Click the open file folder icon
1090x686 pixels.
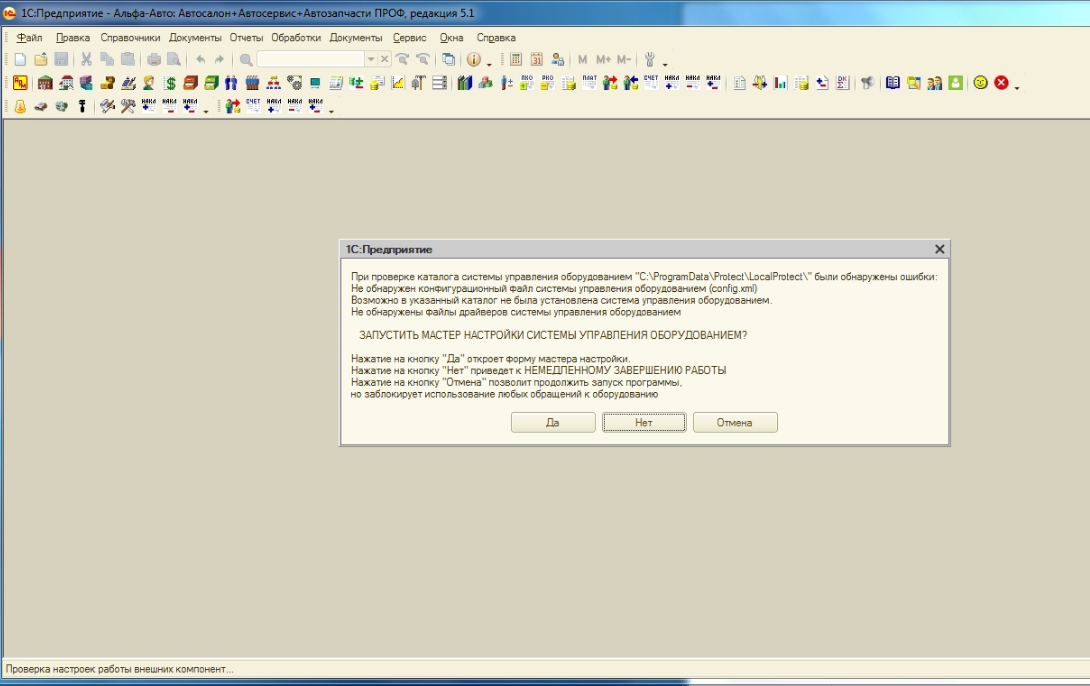40,60
